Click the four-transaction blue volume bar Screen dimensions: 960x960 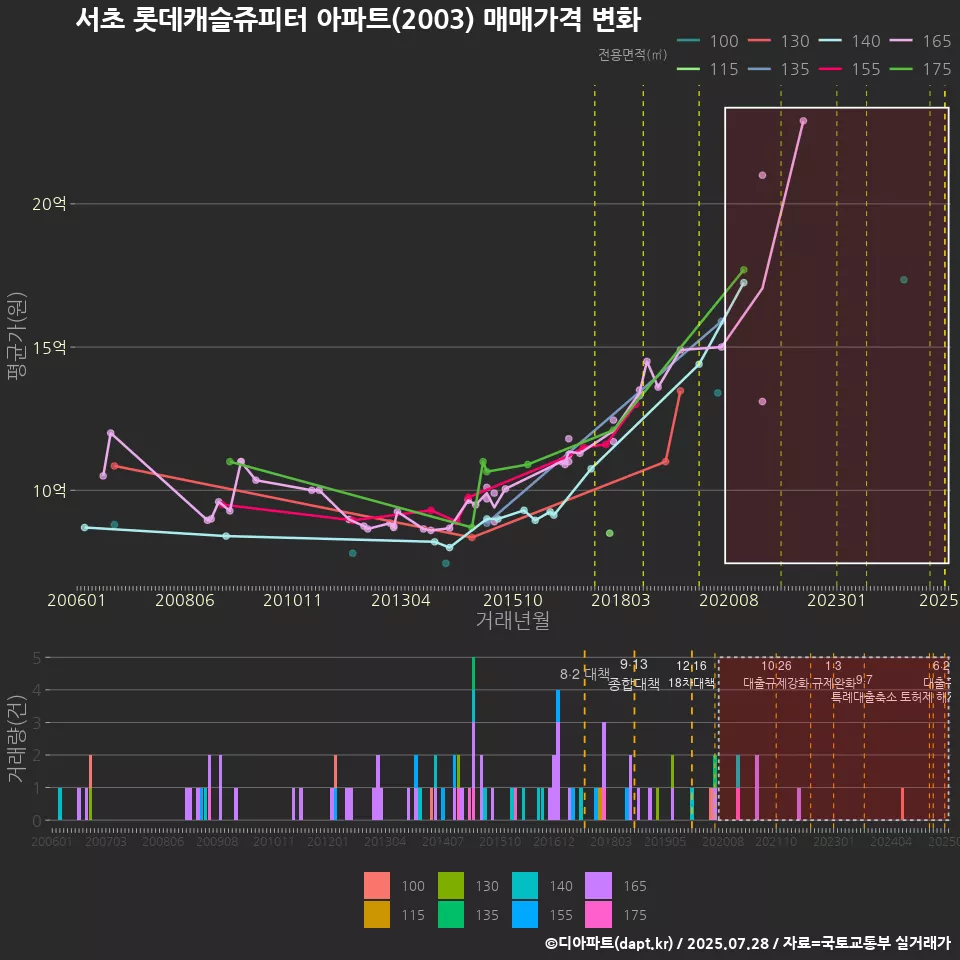click(x=558, y=754)
